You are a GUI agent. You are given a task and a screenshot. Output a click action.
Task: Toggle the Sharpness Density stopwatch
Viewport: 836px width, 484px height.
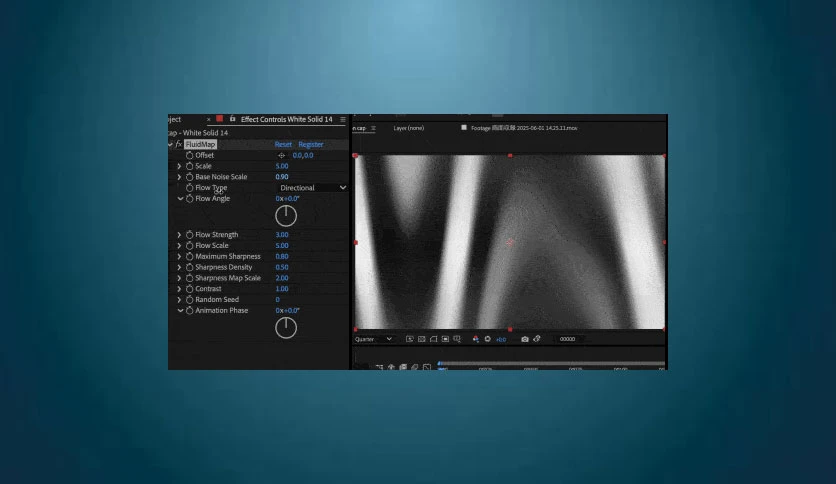[189, 267]
